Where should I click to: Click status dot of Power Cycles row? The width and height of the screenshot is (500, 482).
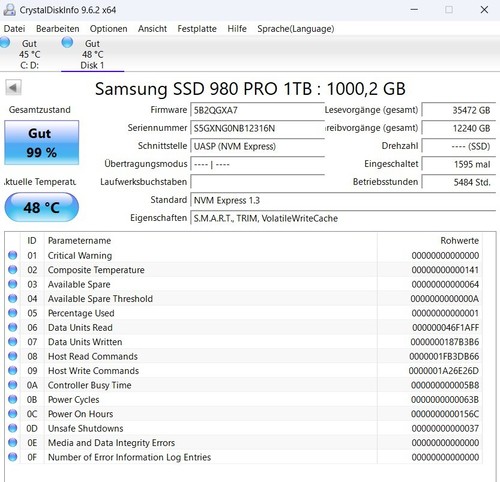click(13, 399)
